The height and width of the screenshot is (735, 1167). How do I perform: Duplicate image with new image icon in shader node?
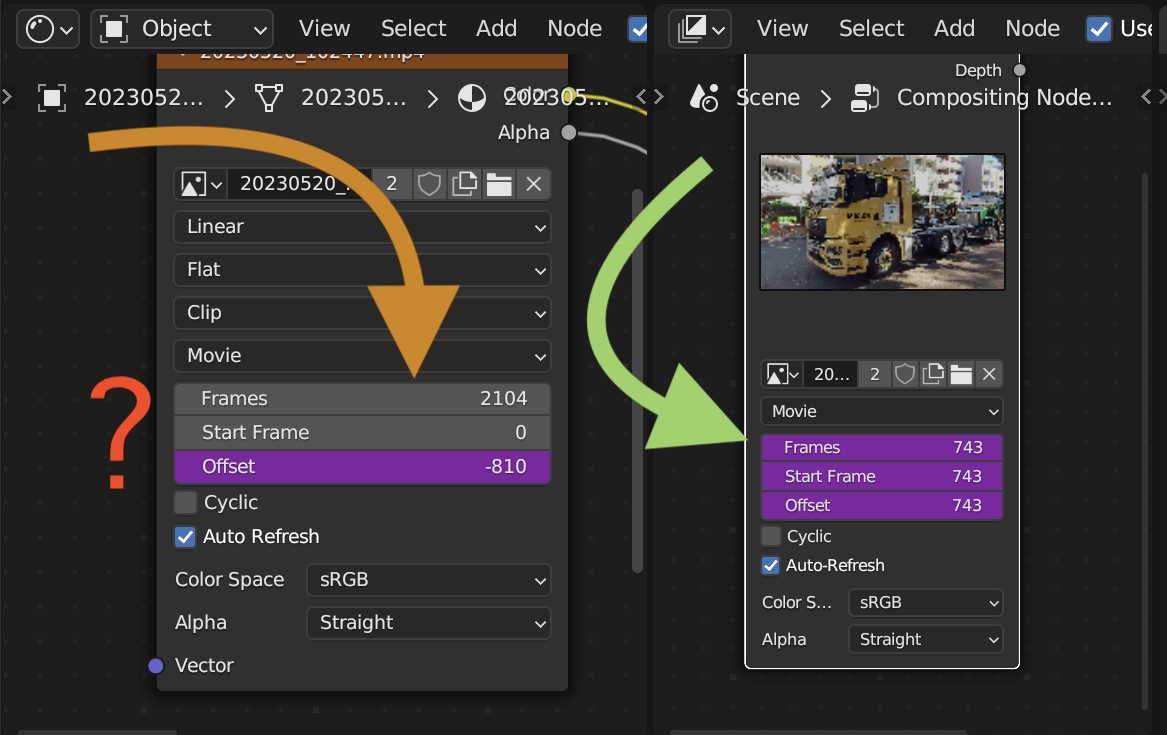(x=464, y=184)
